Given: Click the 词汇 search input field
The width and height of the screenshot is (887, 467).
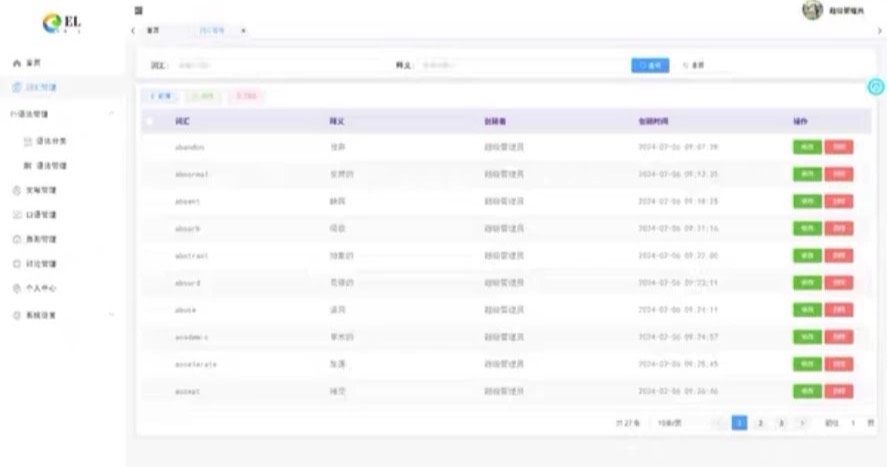Looking at the screenshot, I should 280,65.
